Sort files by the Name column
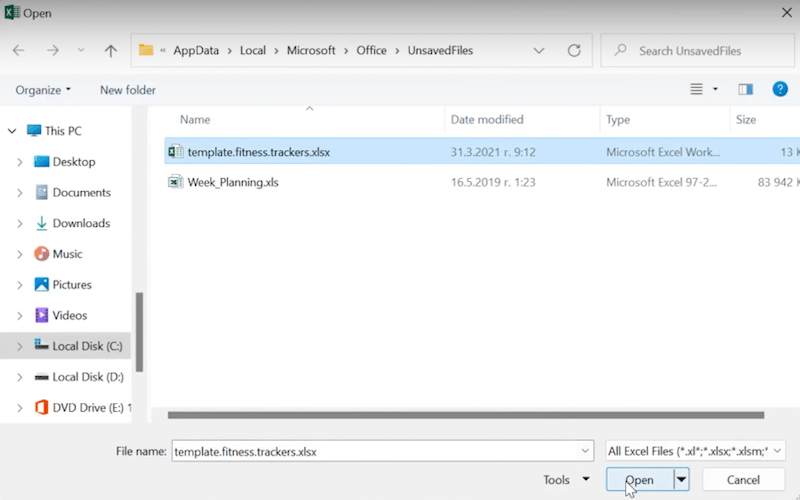 [x=195, y=120]
